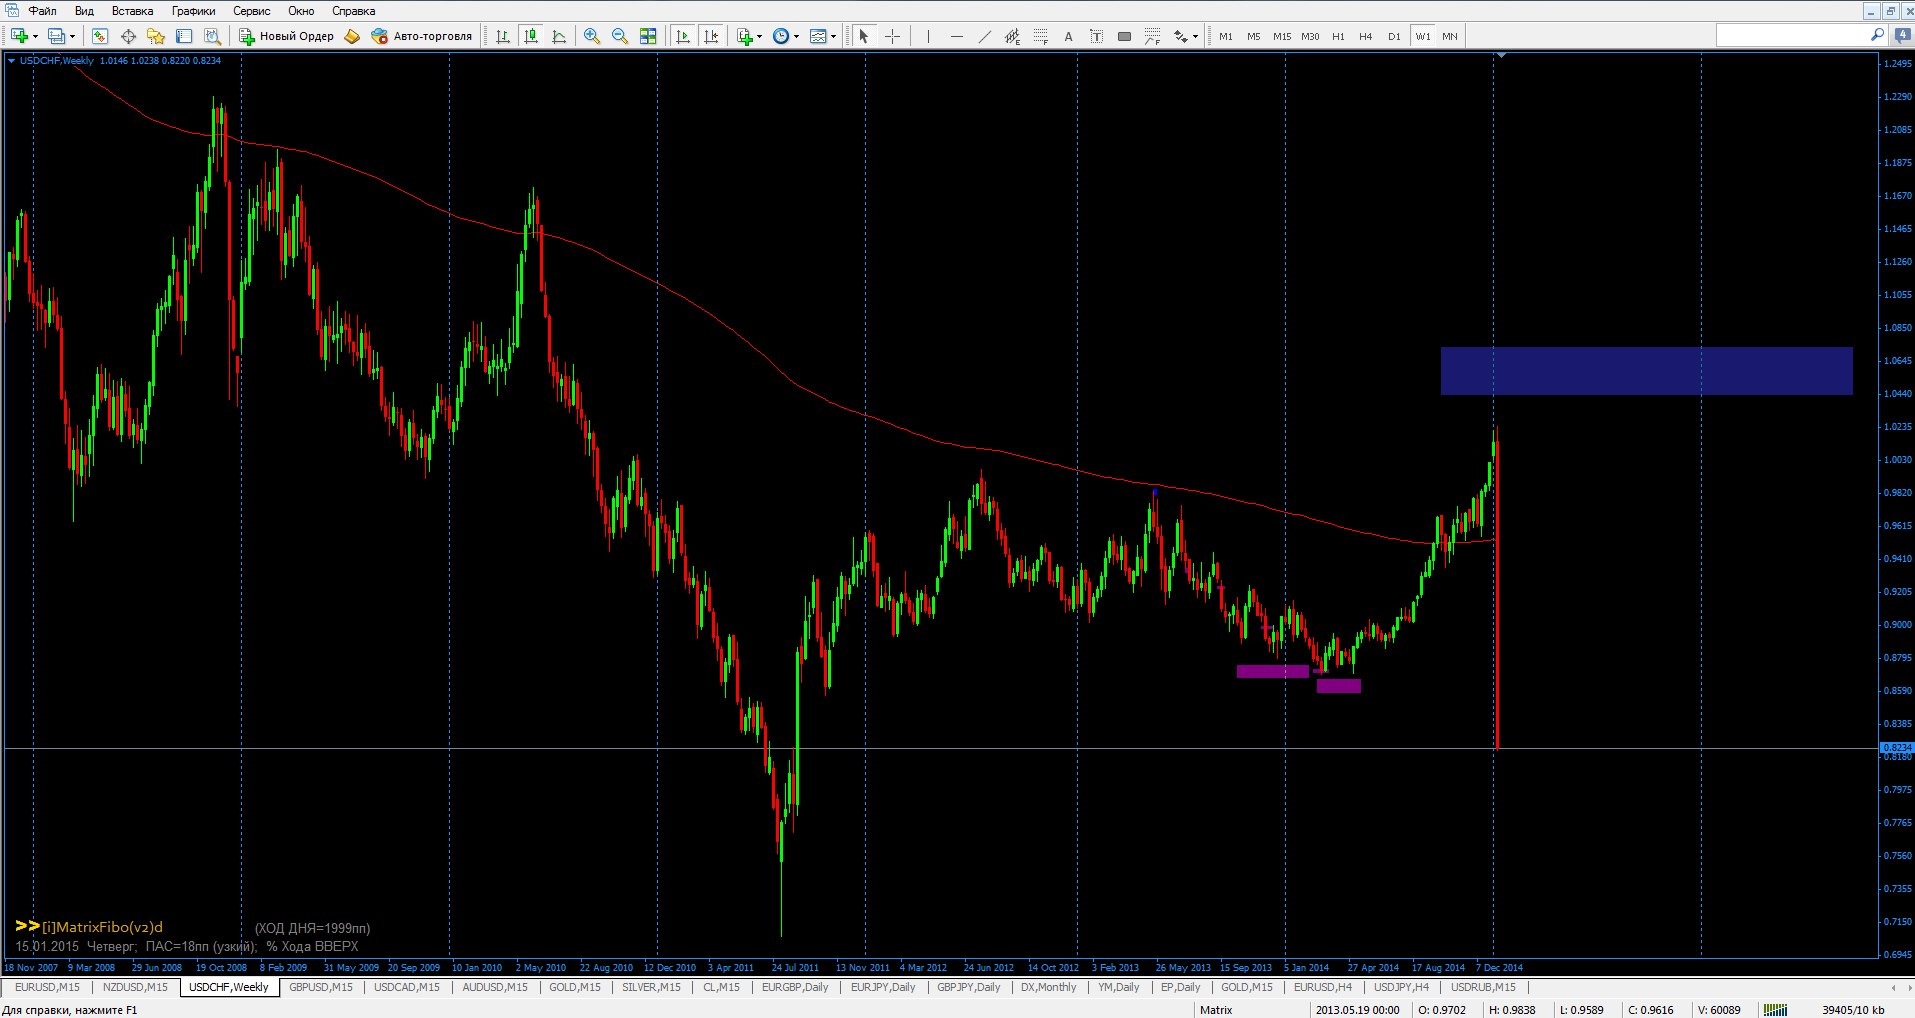Expand the USDCHF,Weekly chart menu triangle
Viewport: 1915px width, 1018px height.
[x=12, y=60]
